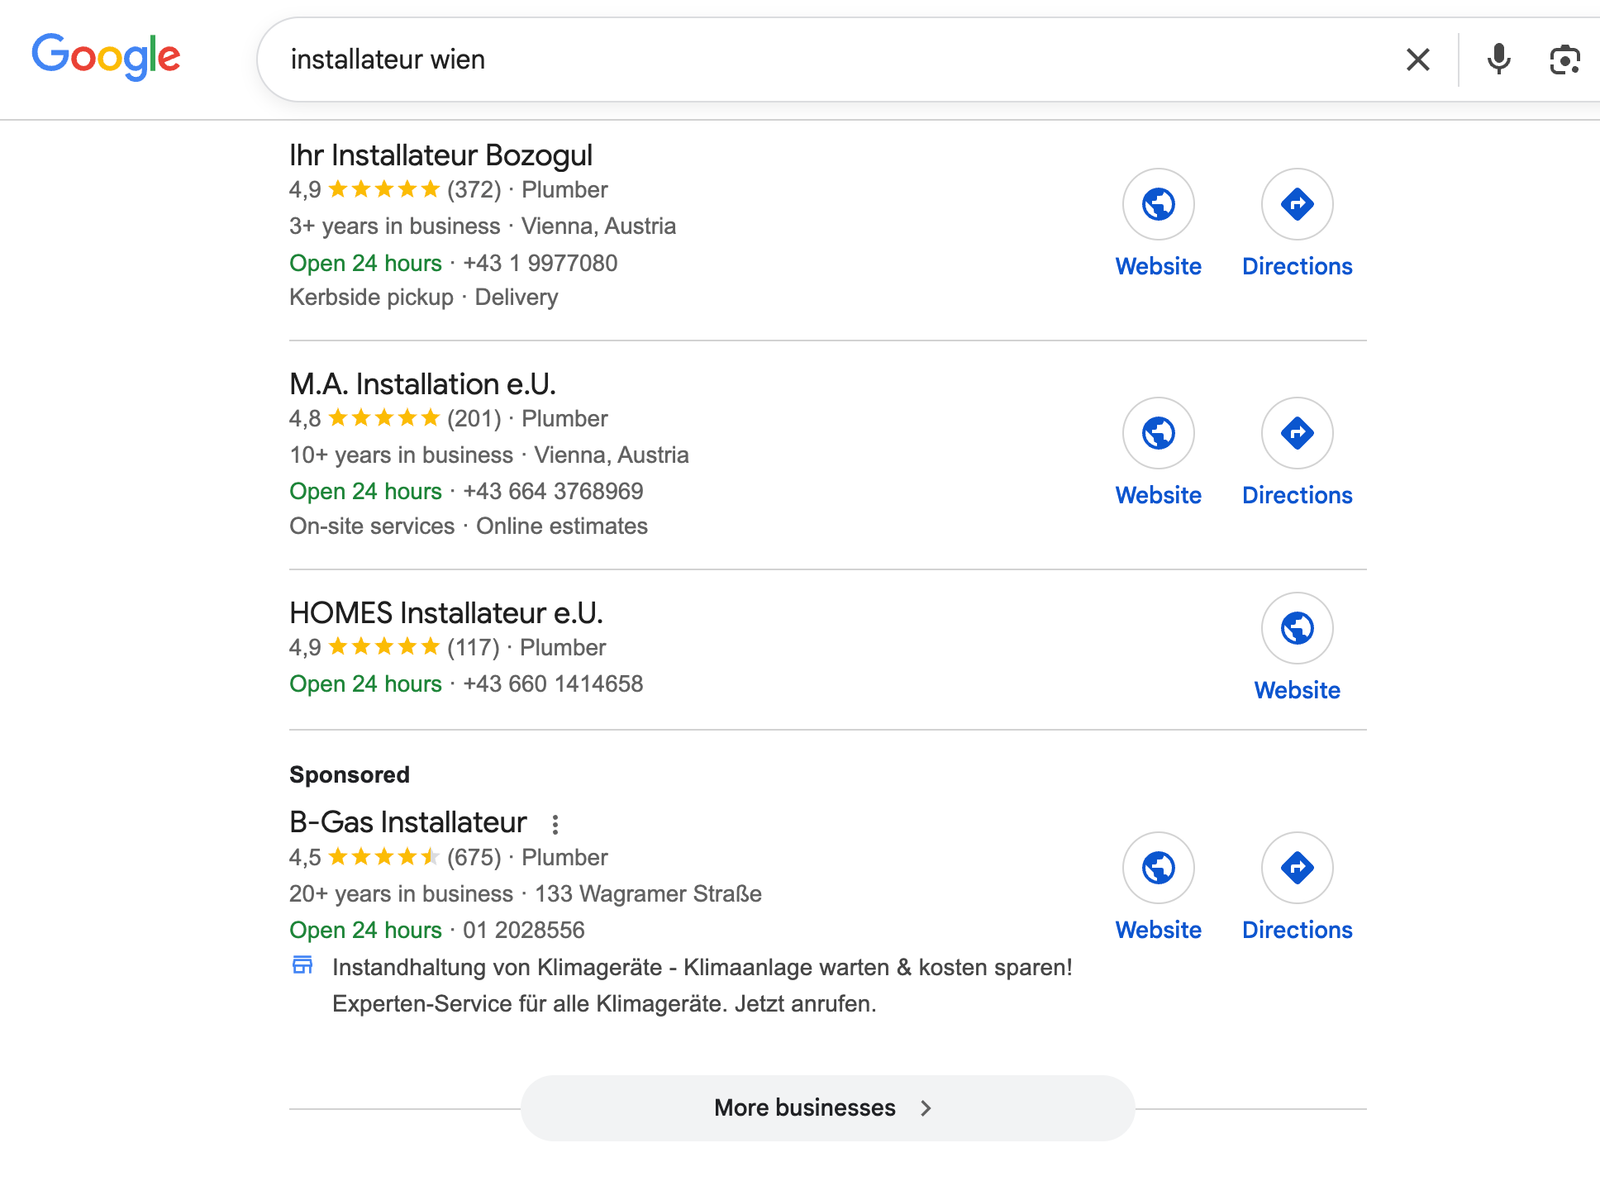Click the B-Gas star rating review count
1600x1200 pixels.
click(474, 858)
